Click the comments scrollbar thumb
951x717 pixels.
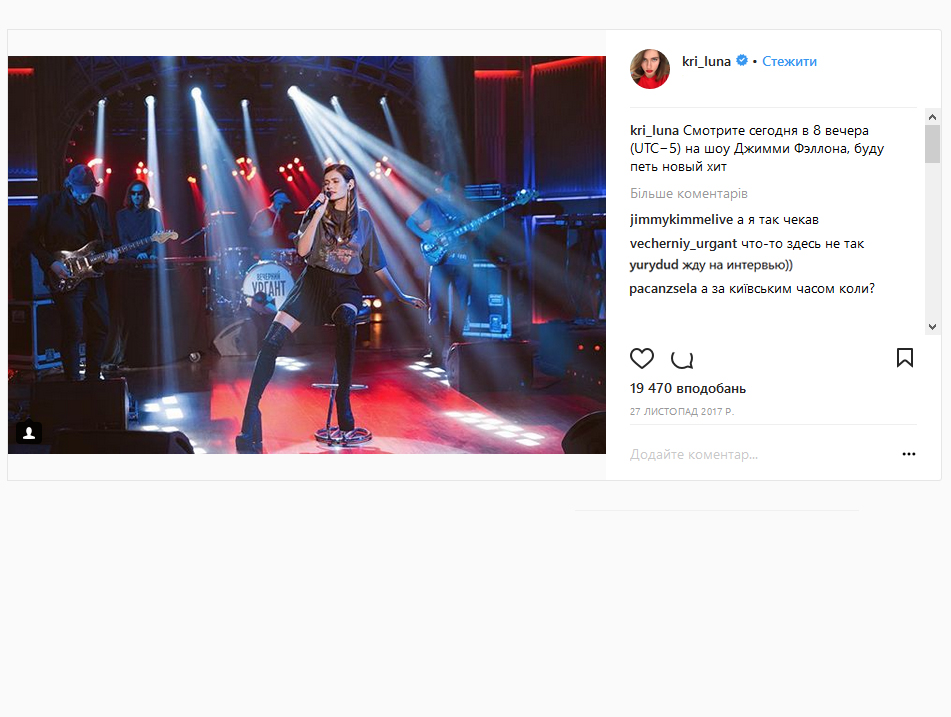pos(932,144)
